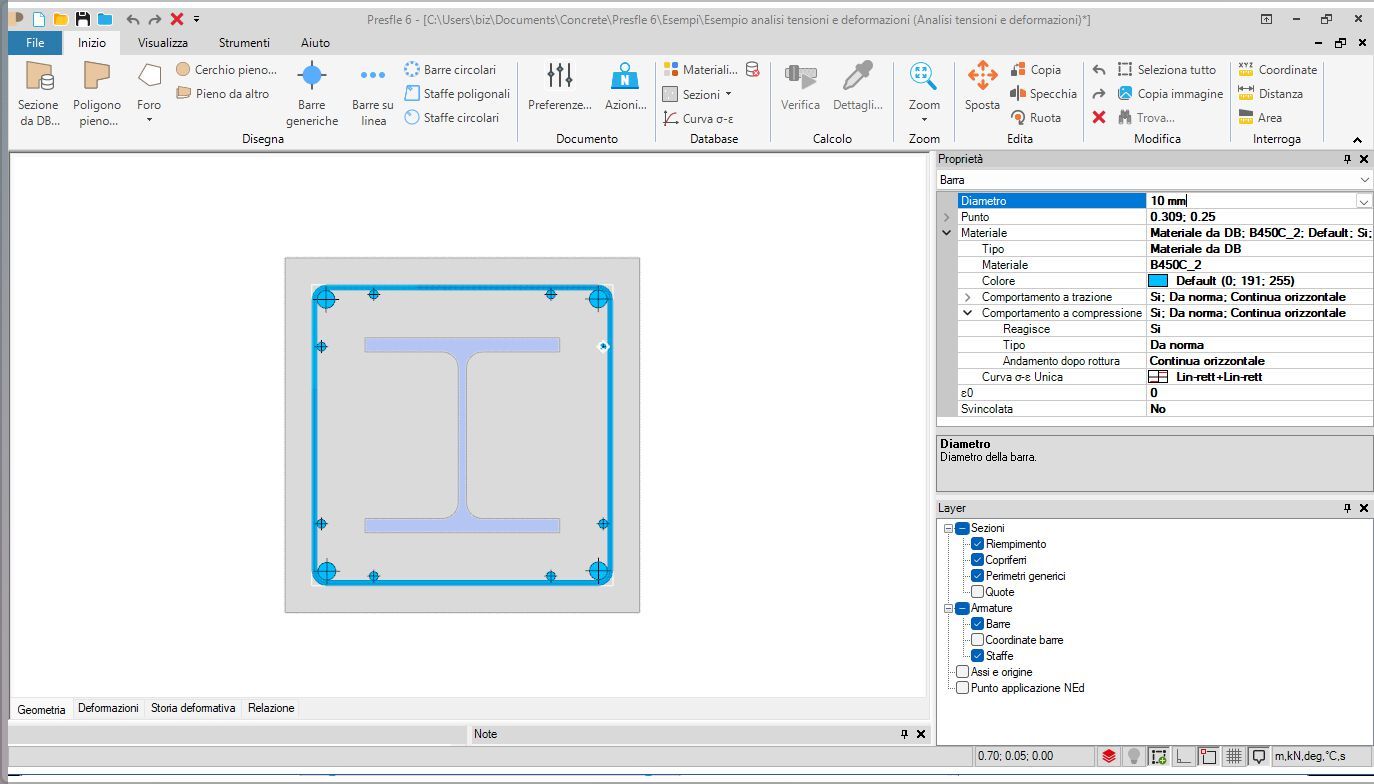Uncheck the Riempimento layer checkbox

(x=978, y=544)
